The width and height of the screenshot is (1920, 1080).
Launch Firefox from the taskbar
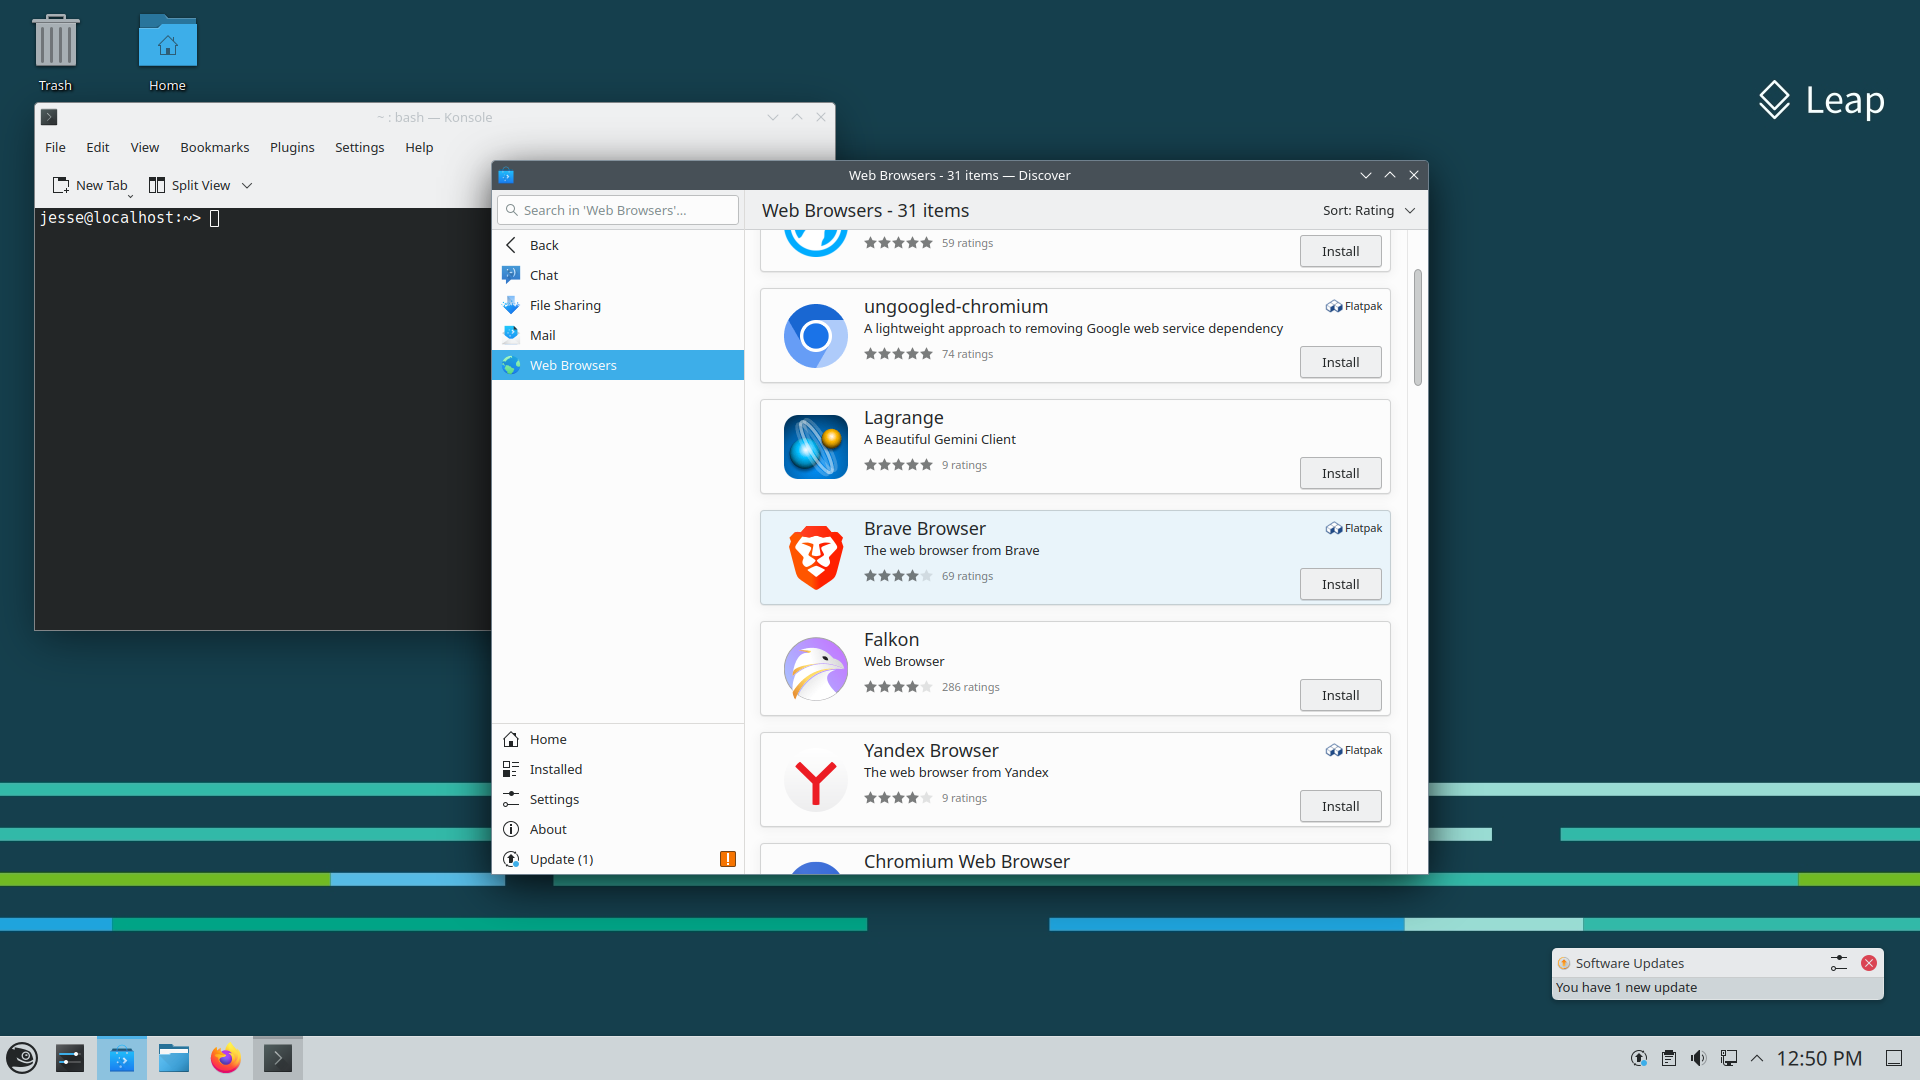click(226, 1058)
